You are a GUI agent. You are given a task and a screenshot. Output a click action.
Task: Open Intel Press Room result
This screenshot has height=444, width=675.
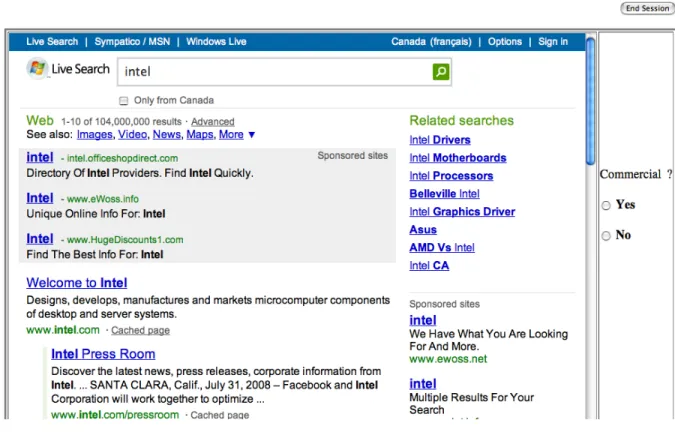103,354
